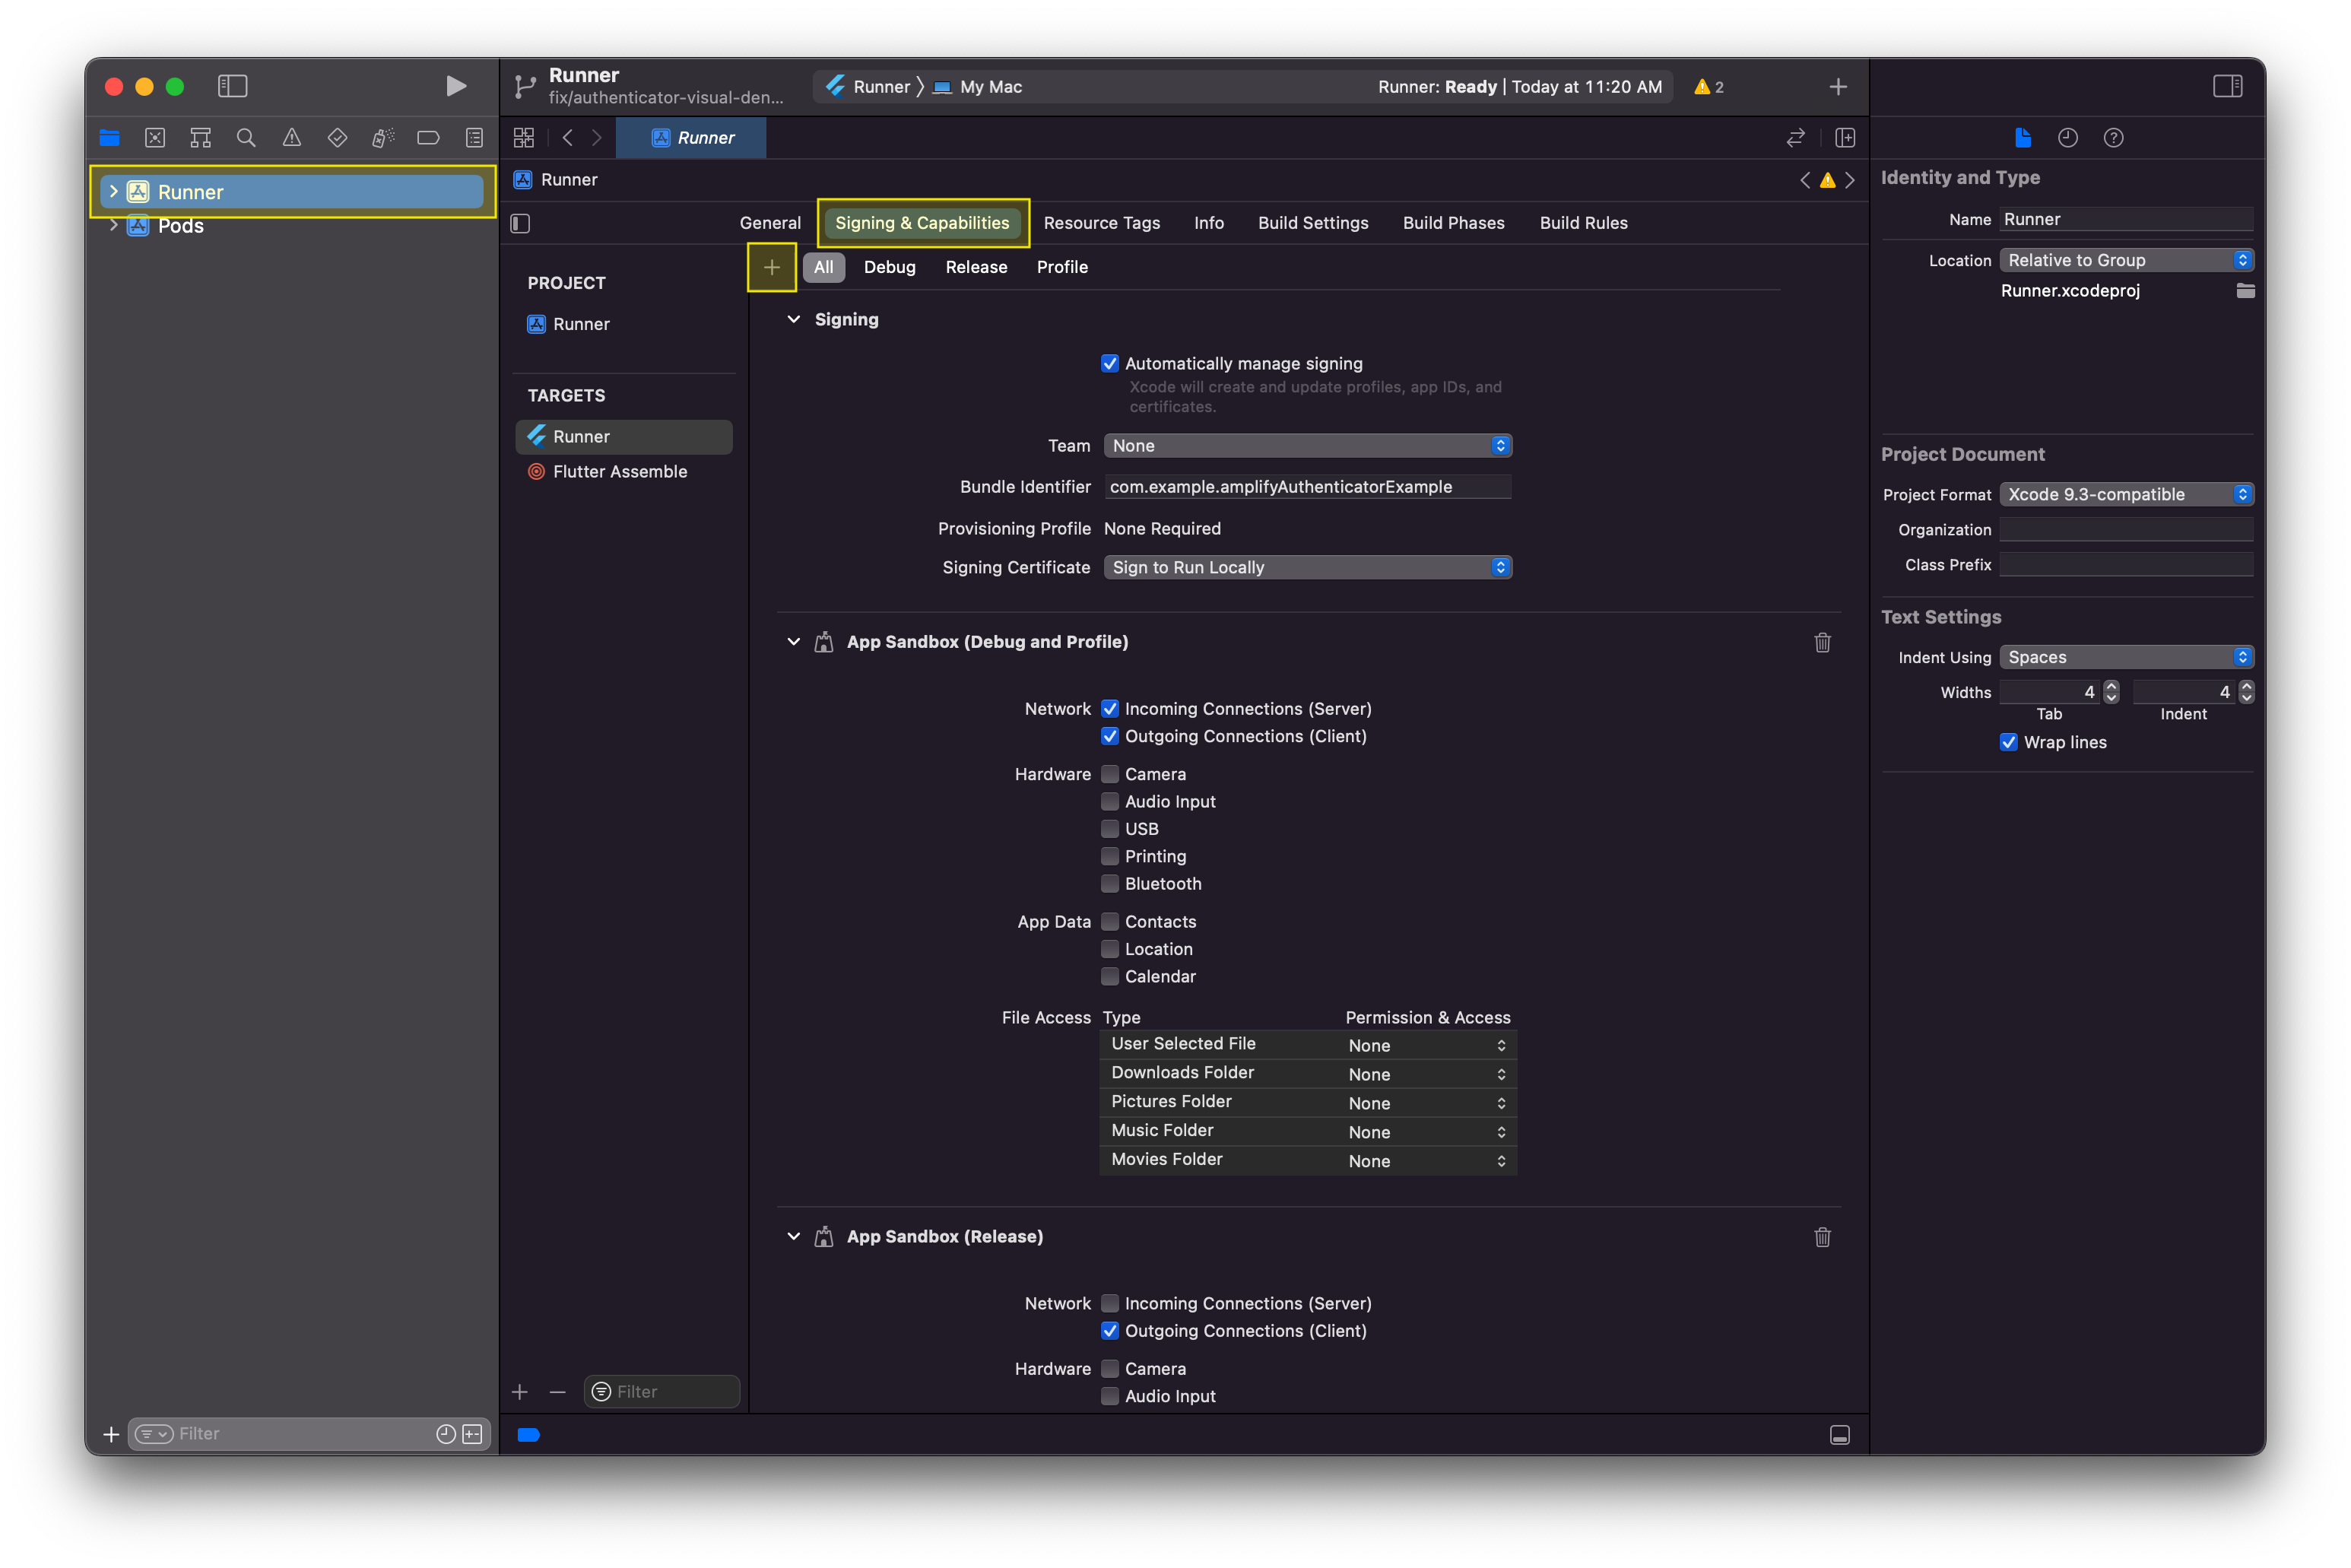This screenshot has height=1568, width=2351.
Task: Go back in editor history
Action: click(x=568, y=138)
